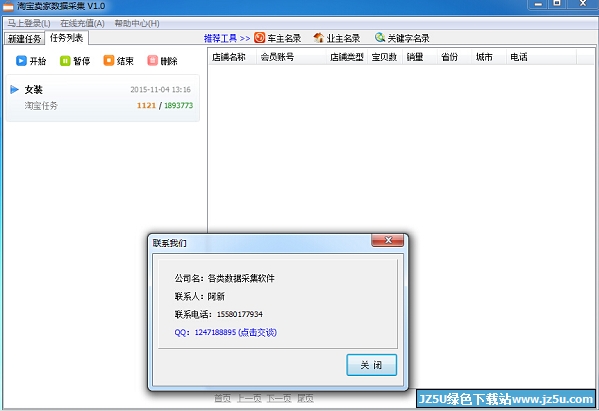Click the 联系我们 dialog title
Screen dimensions: 599x411
point(169,243)
